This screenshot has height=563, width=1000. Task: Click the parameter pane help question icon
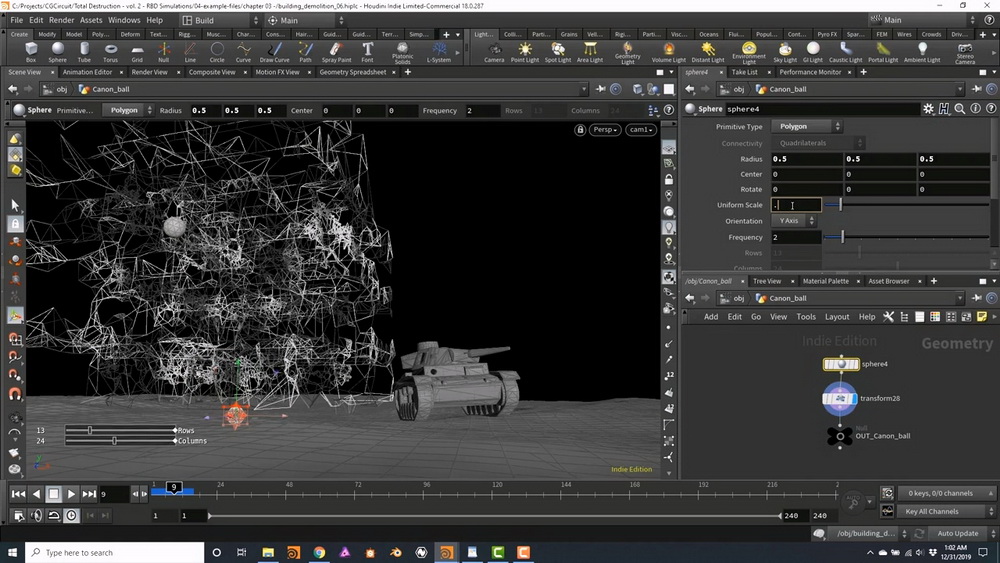point(990,109)
